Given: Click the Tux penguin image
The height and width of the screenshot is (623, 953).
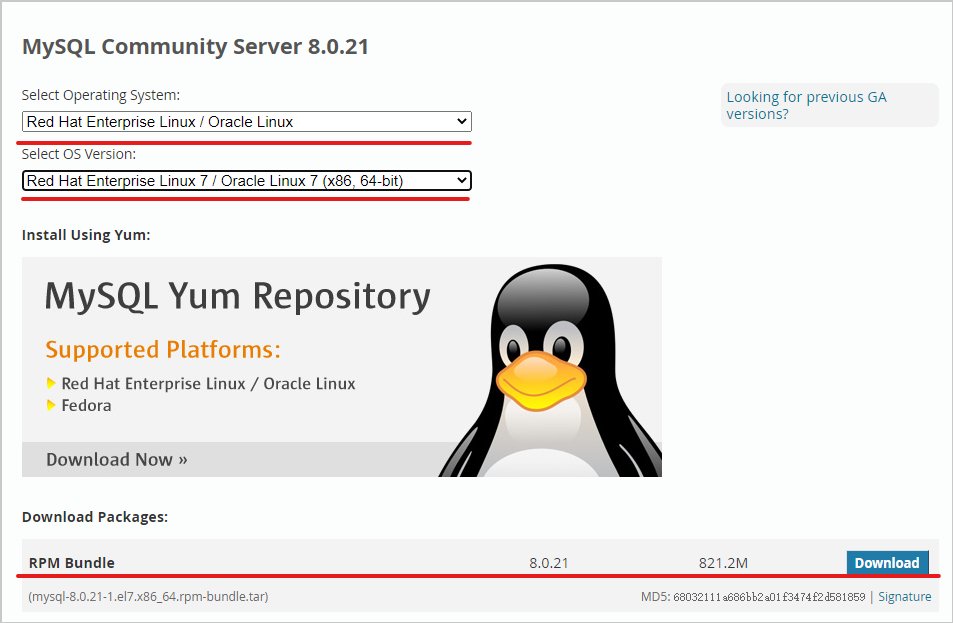Looking at the screenshot, I should pyautogui.click(x=550, y=370).
